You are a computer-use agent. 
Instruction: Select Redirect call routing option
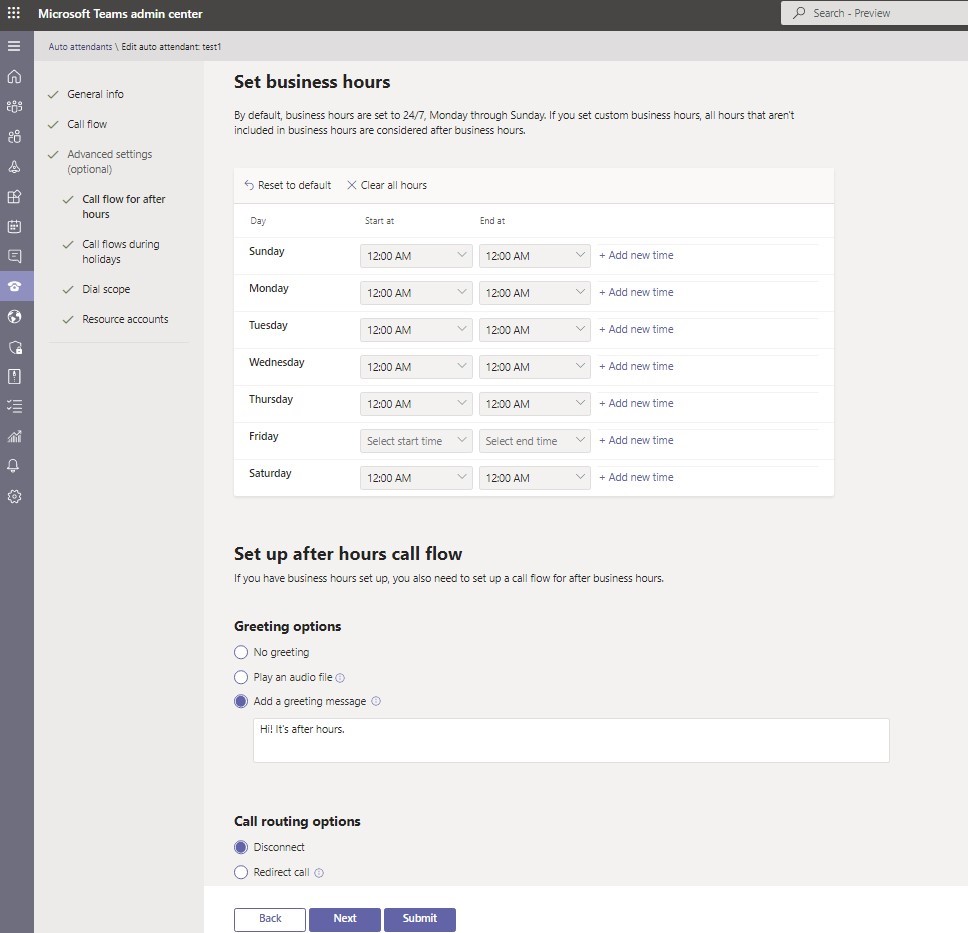coord(240,871)
